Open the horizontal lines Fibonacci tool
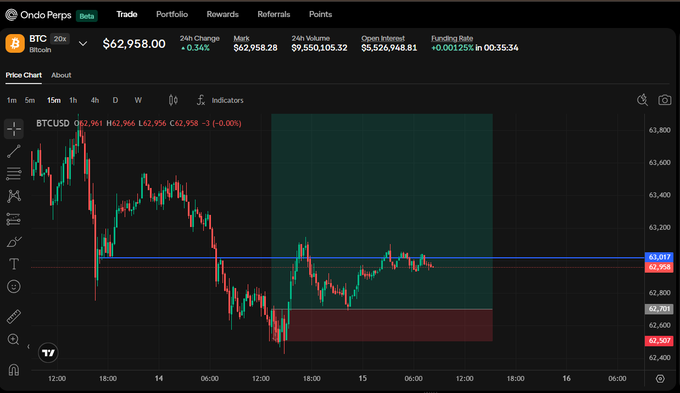 tap(14, 174)
